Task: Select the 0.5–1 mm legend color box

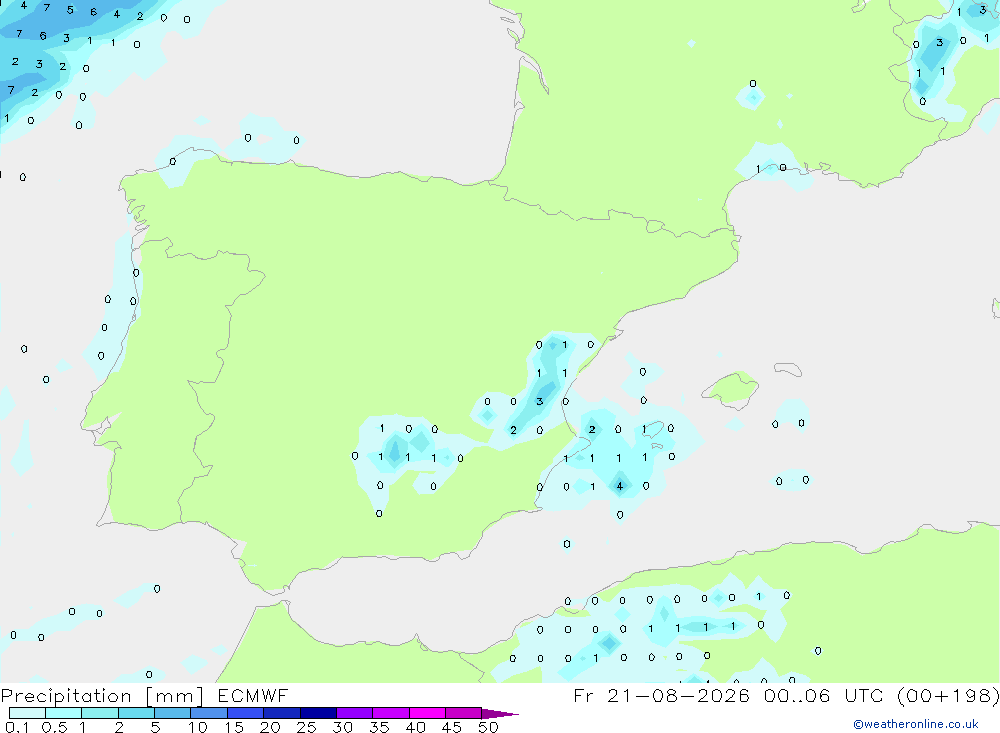Action: pos(64,713)
